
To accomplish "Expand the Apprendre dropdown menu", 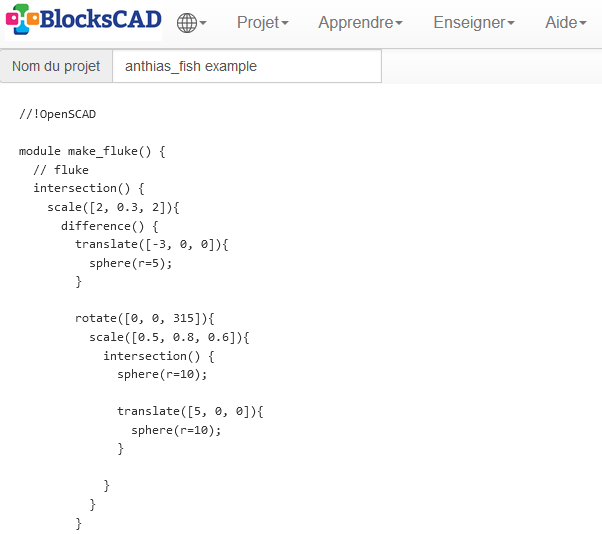I will pyautogui.click(x=360, y=23).
